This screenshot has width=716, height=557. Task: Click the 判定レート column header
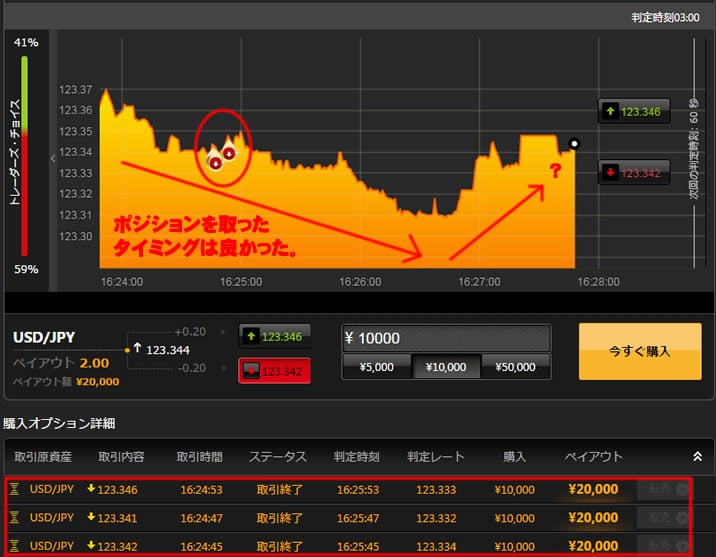(436, 457)
